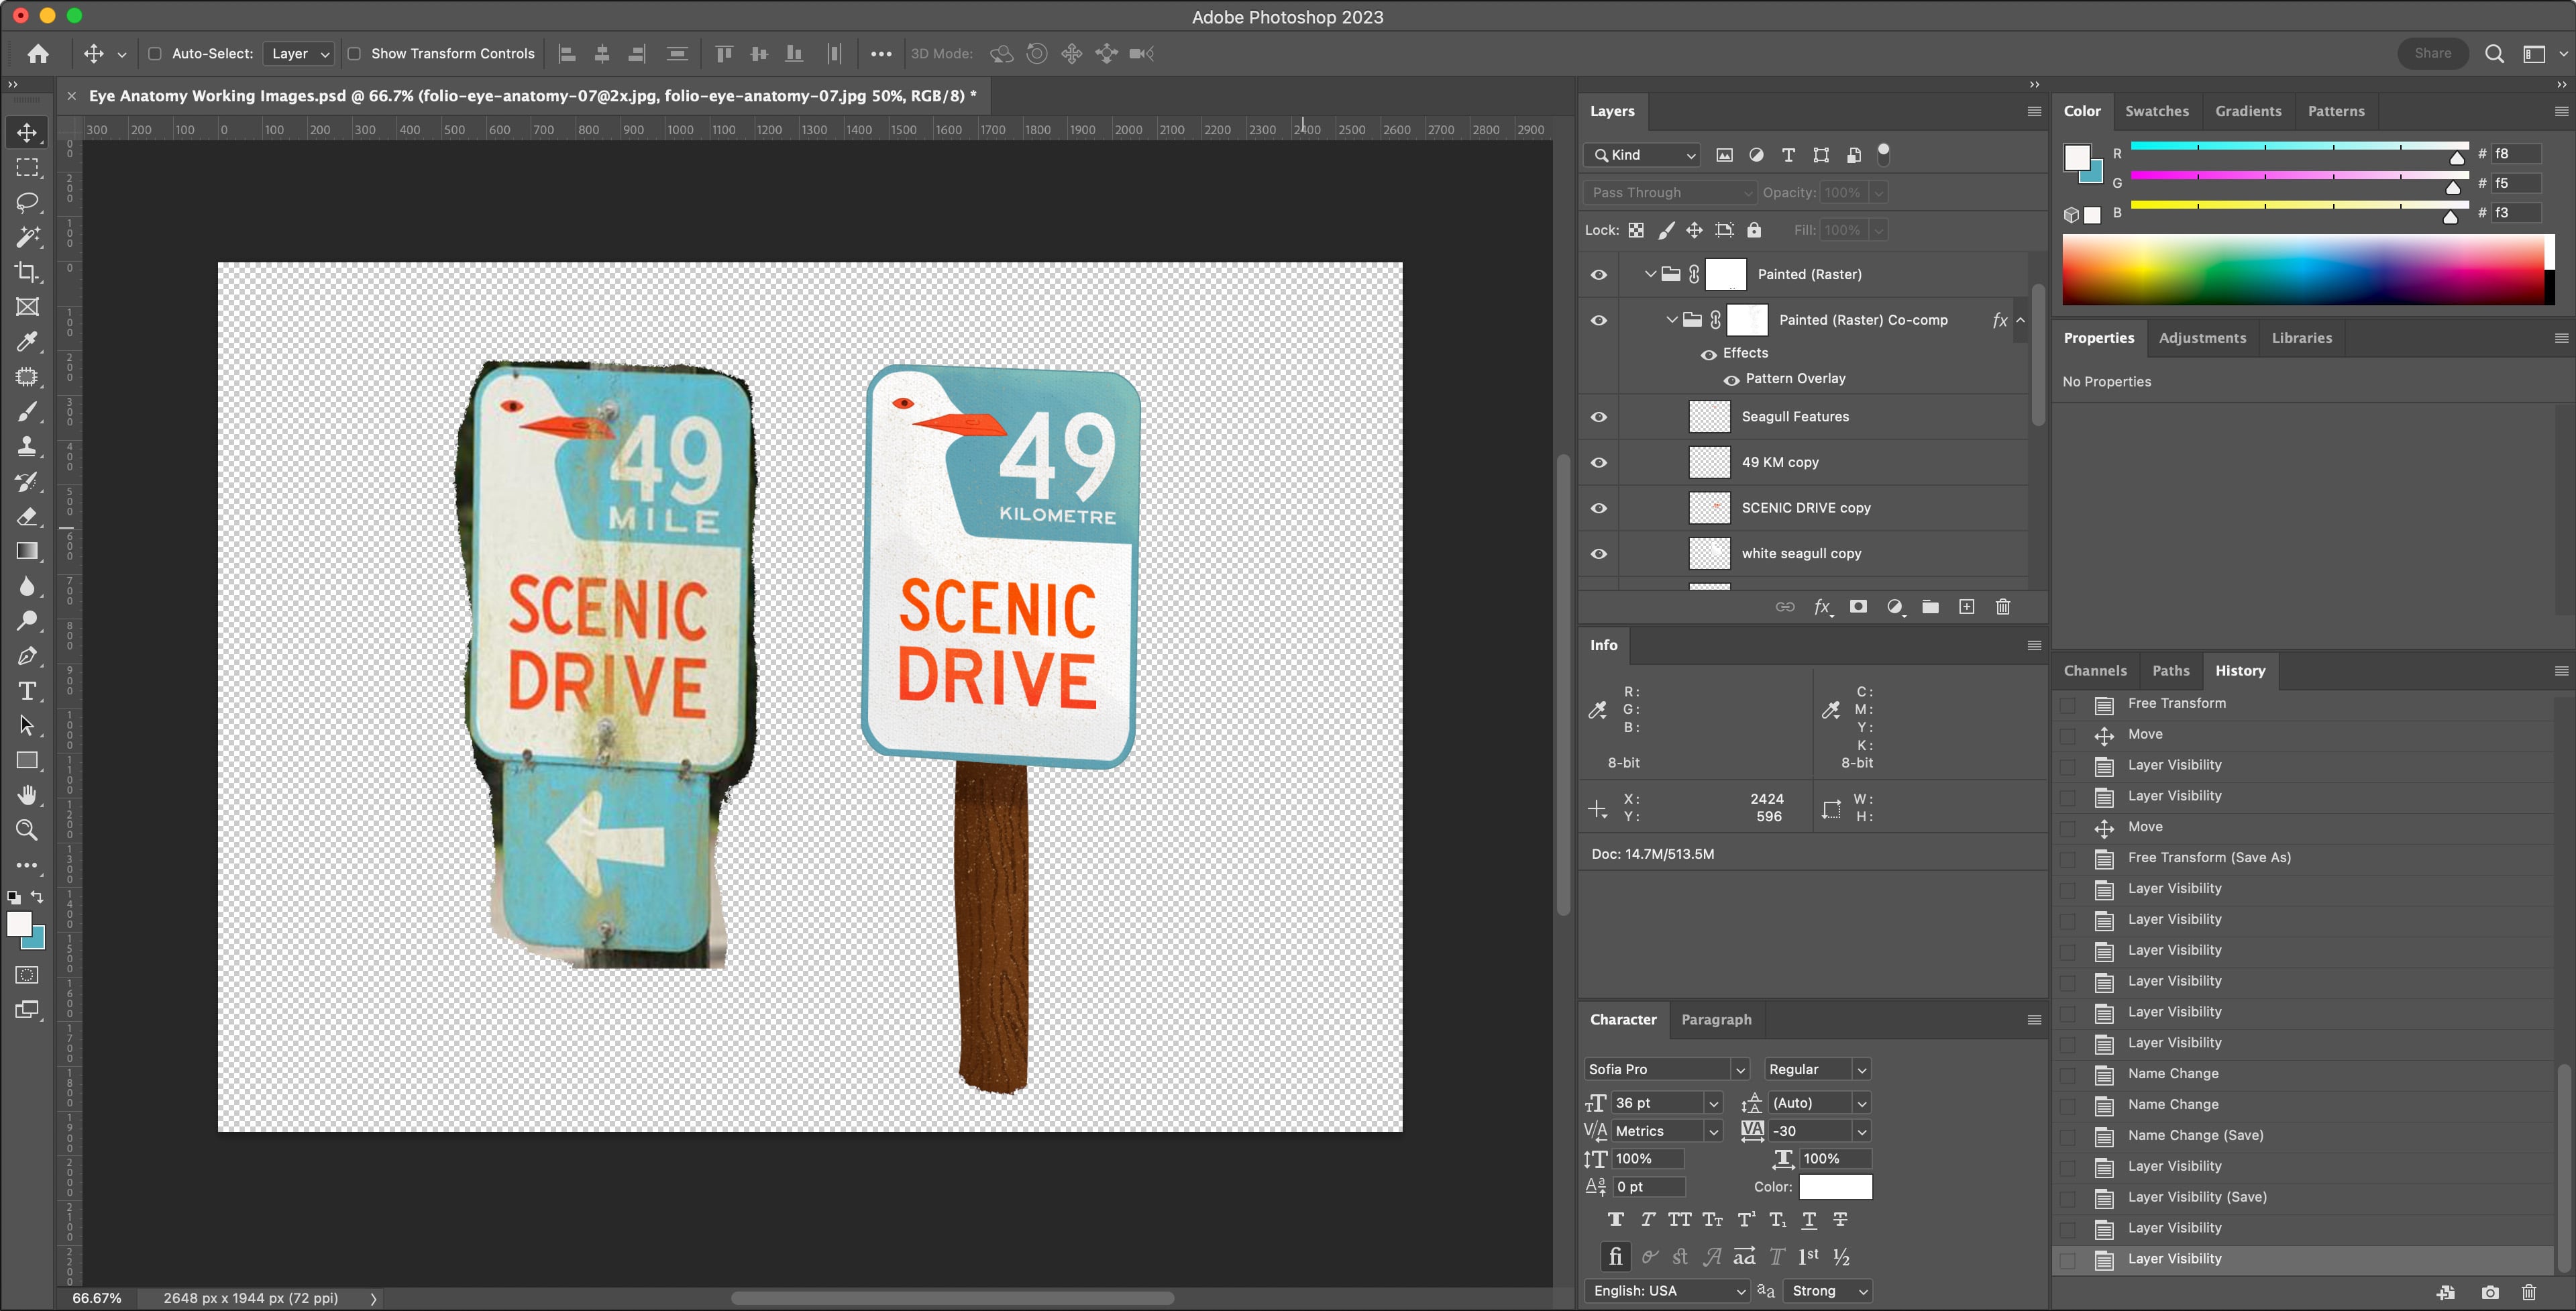Choose the Zoom tool in toolbar
The image size is (2576, 1311).
click(x=27, y=830)
